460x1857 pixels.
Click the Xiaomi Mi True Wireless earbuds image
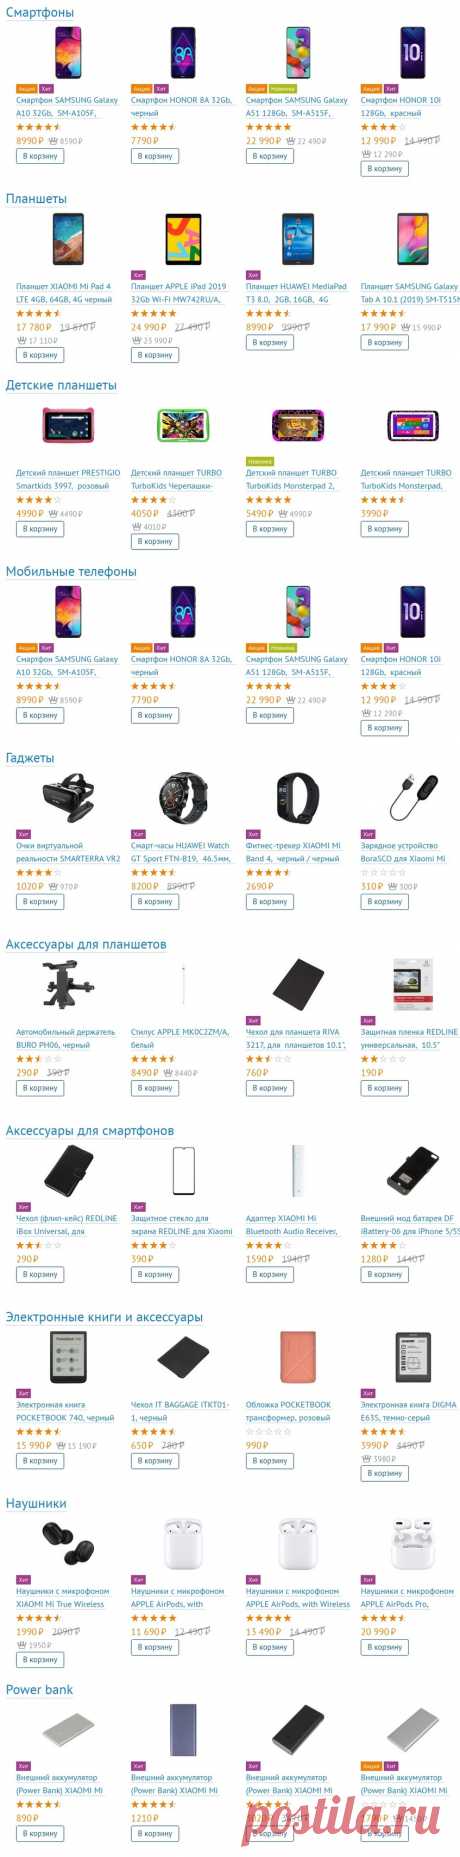point(68,1544)
